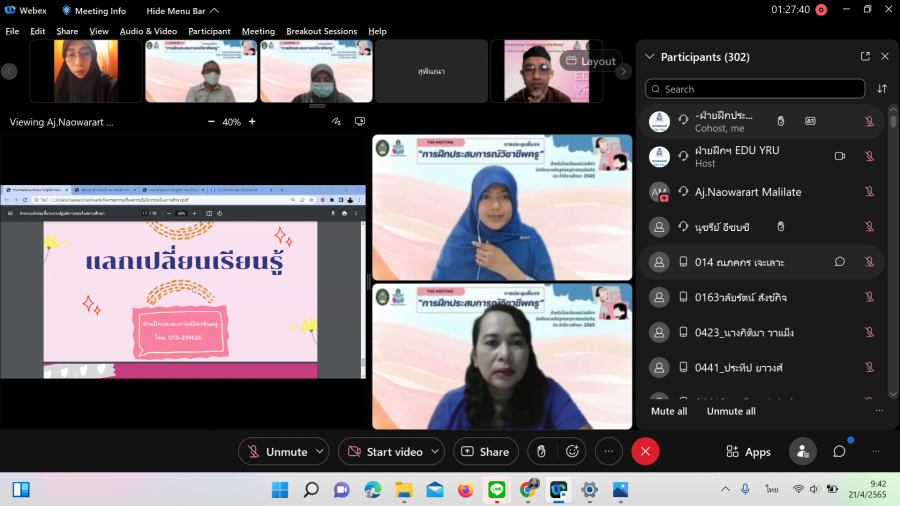Turn on camera with Start video
This screenshot has height=506, width=900.
(x=384, y=452)
